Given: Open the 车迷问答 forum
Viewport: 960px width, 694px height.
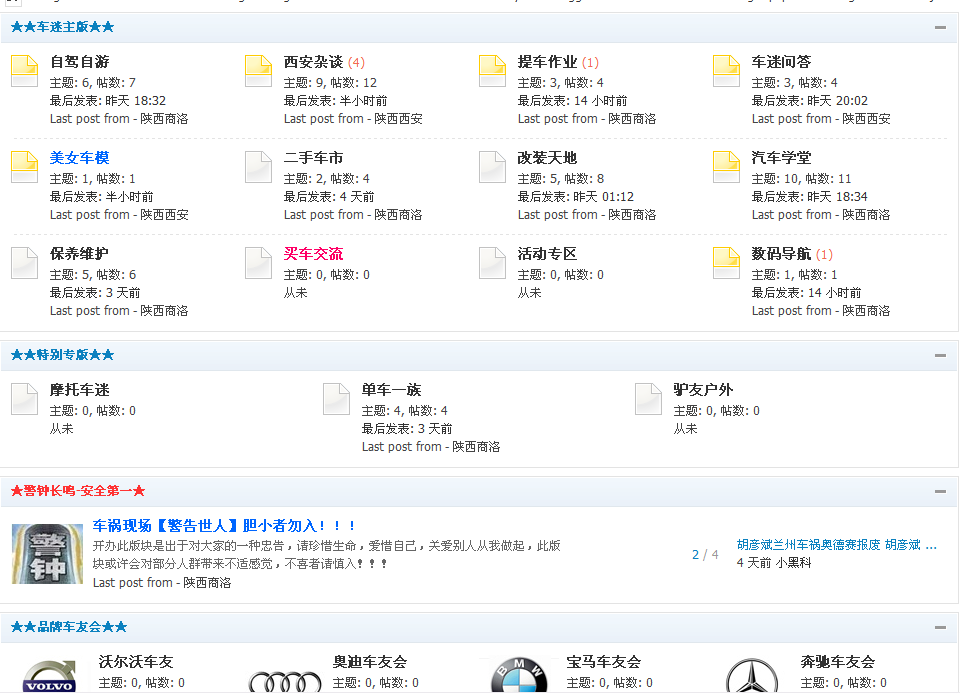Looking at the screenshot, I should click(x=781, y=62).
